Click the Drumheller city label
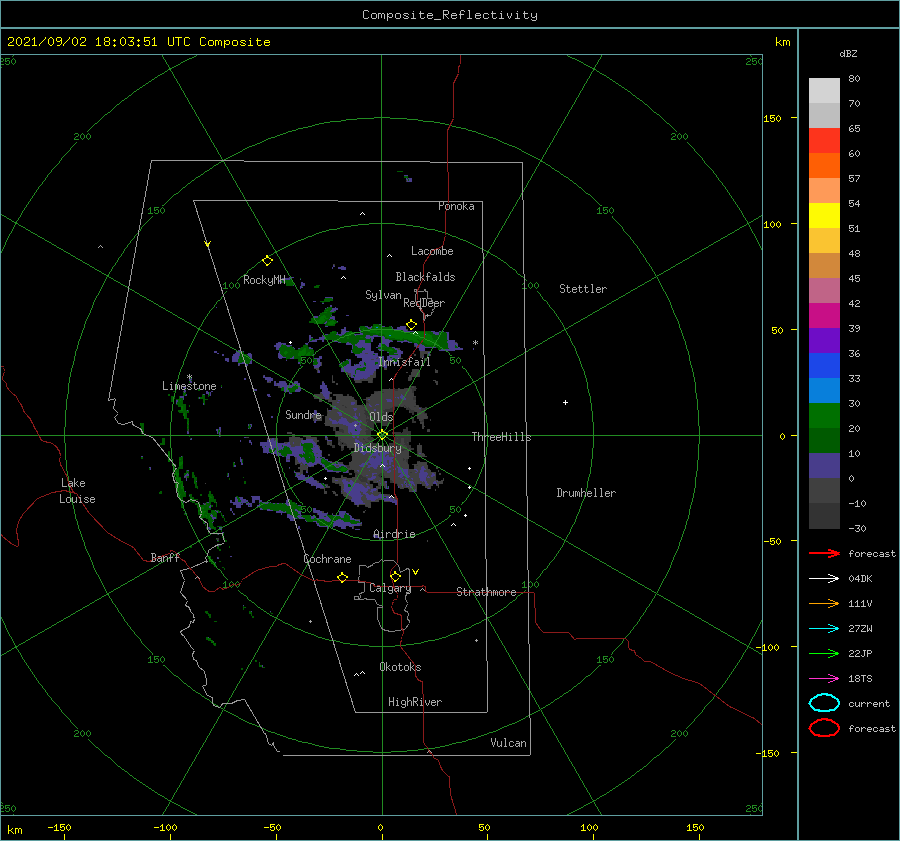 [586, 493]
